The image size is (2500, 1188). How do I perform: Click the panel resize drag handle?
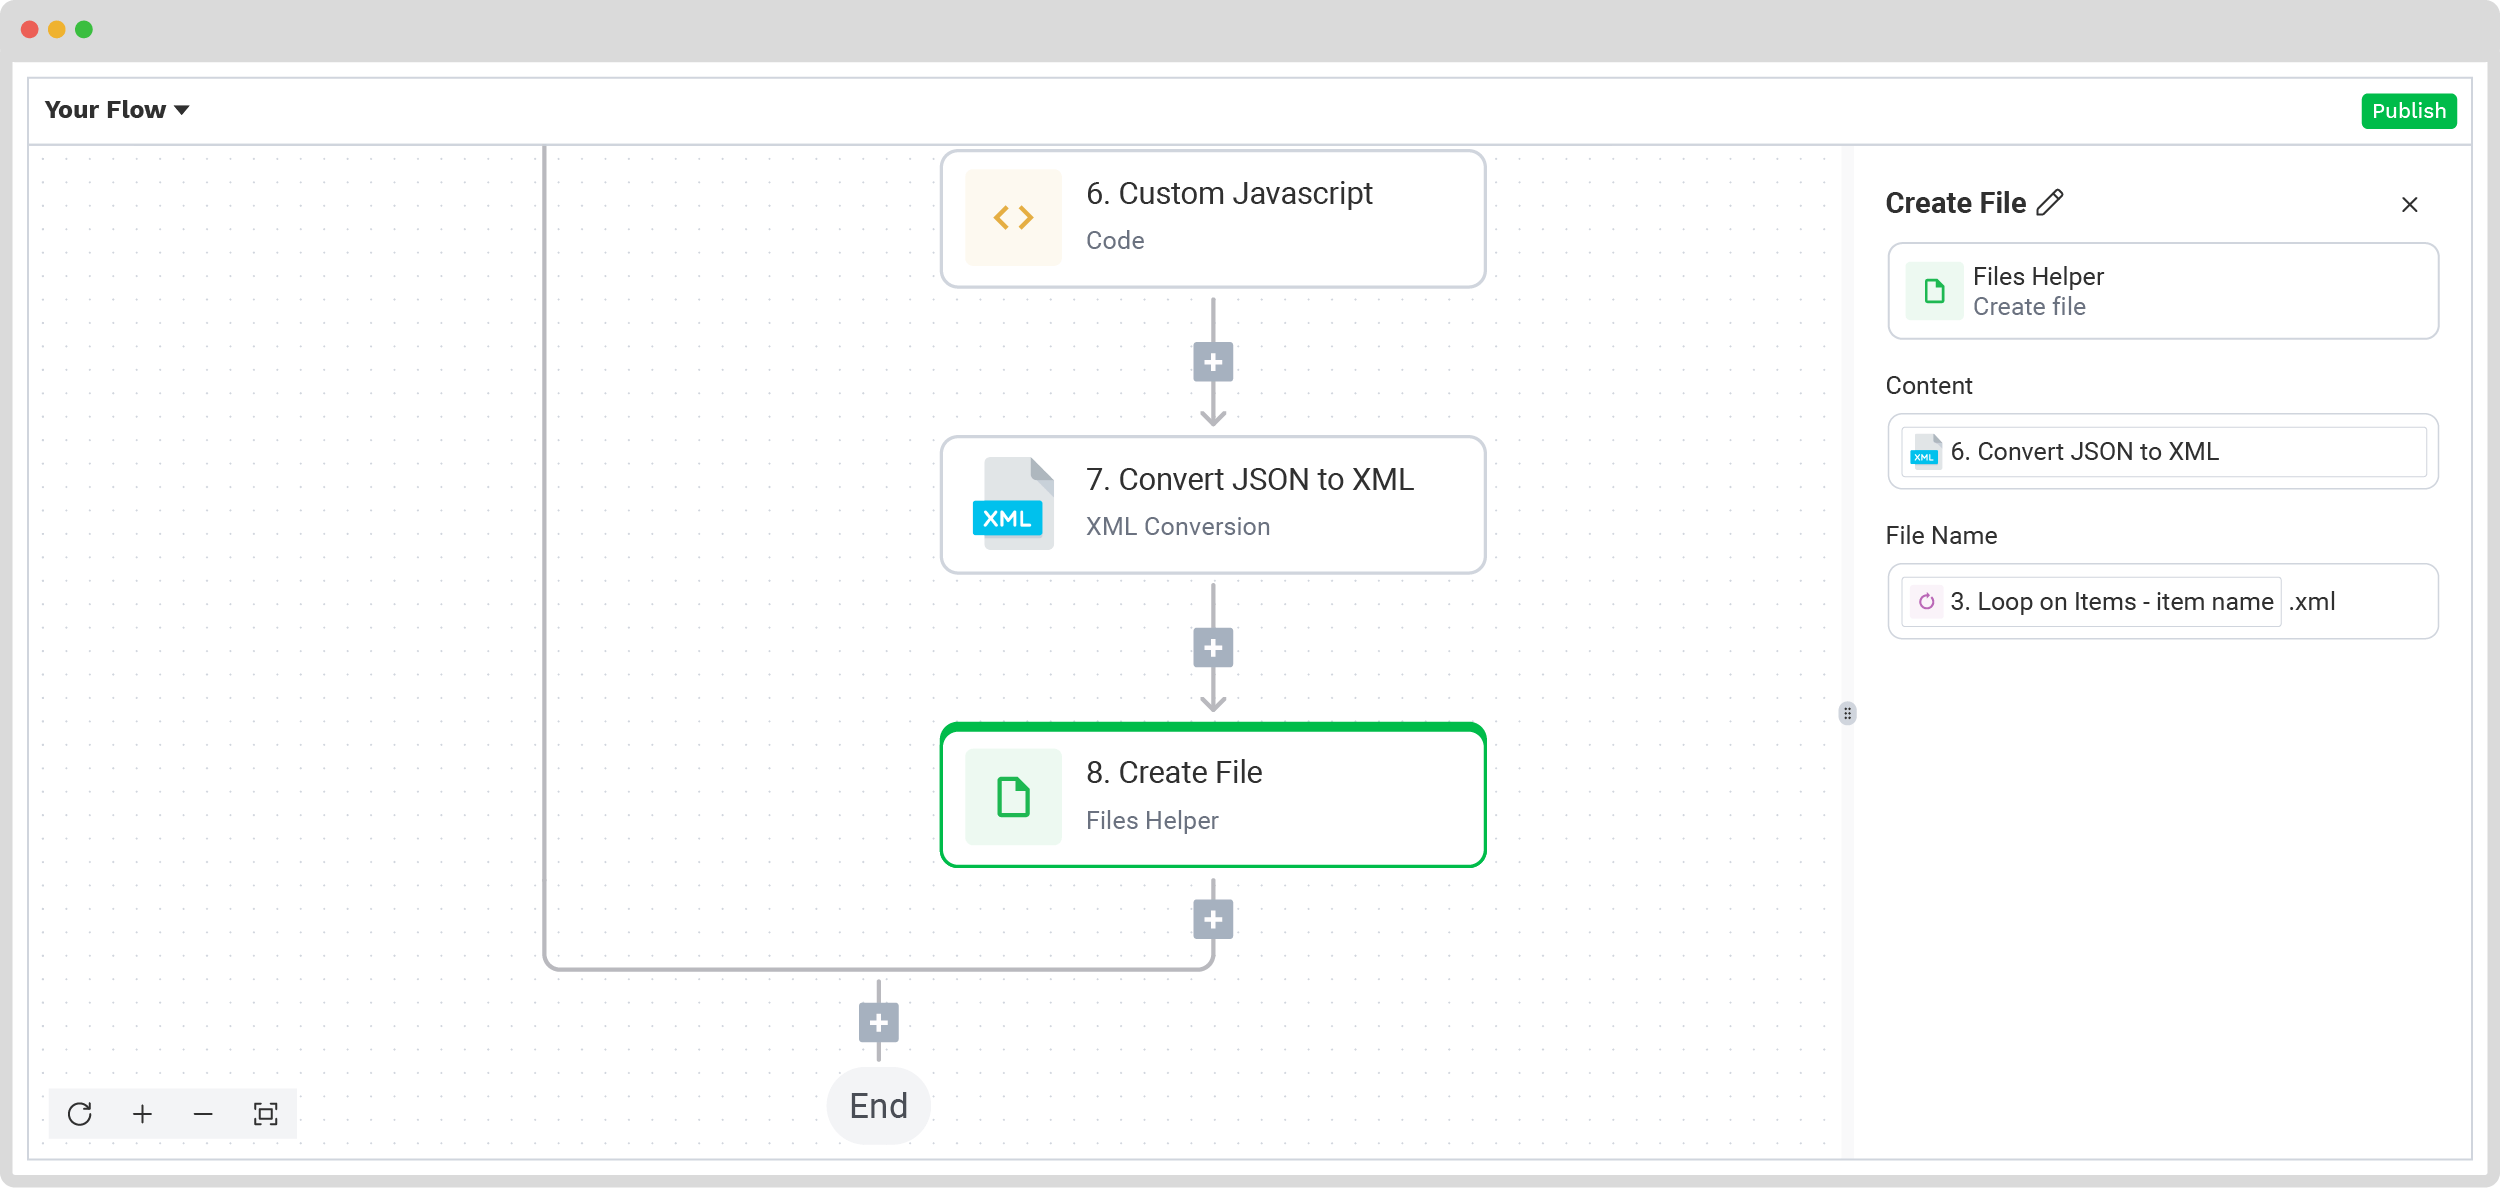pyautogui.click(x=1847, y=713)
